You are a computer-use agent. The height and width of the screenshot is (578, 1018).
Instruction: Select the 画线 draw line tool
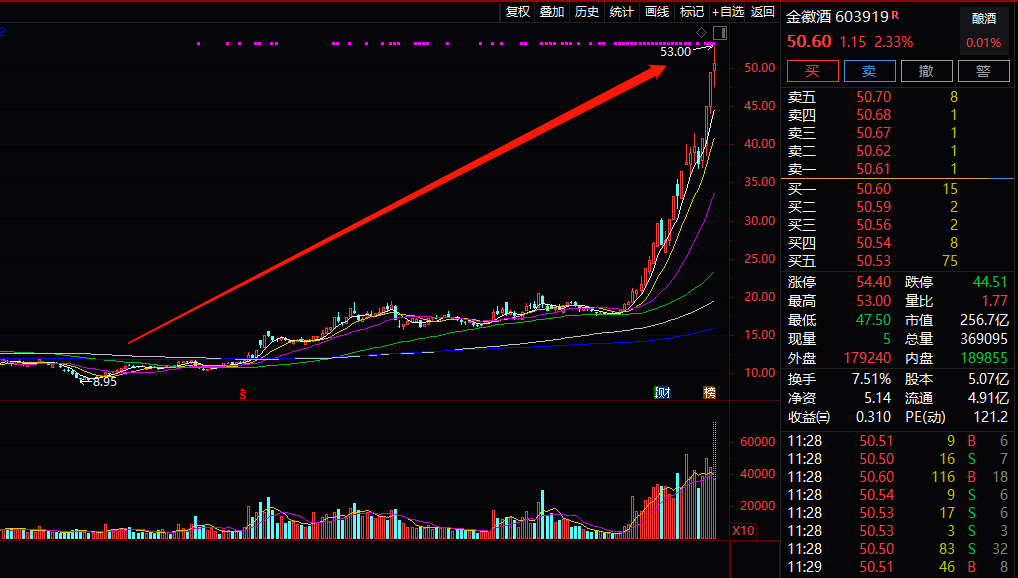(657, 12)
